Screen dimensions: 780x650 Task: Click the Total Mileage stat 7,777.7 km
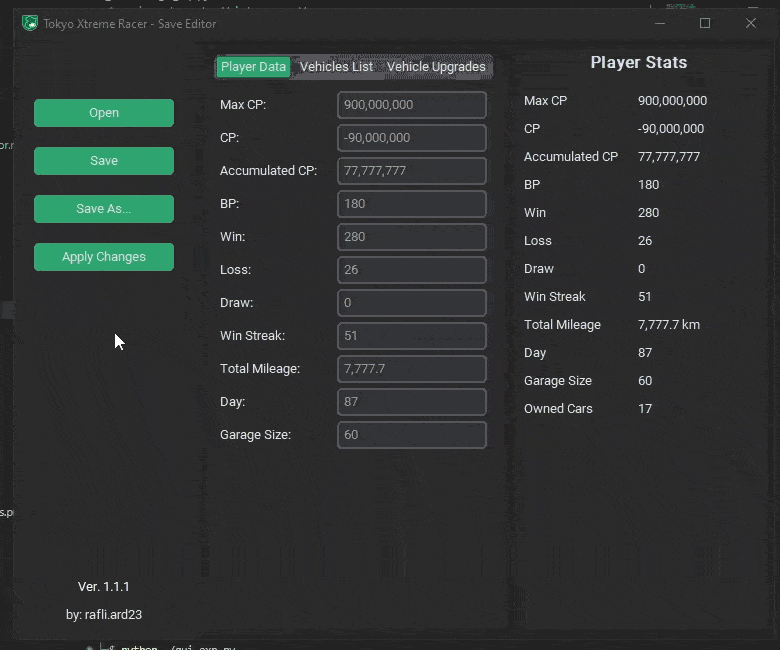(x=669, y=325)
